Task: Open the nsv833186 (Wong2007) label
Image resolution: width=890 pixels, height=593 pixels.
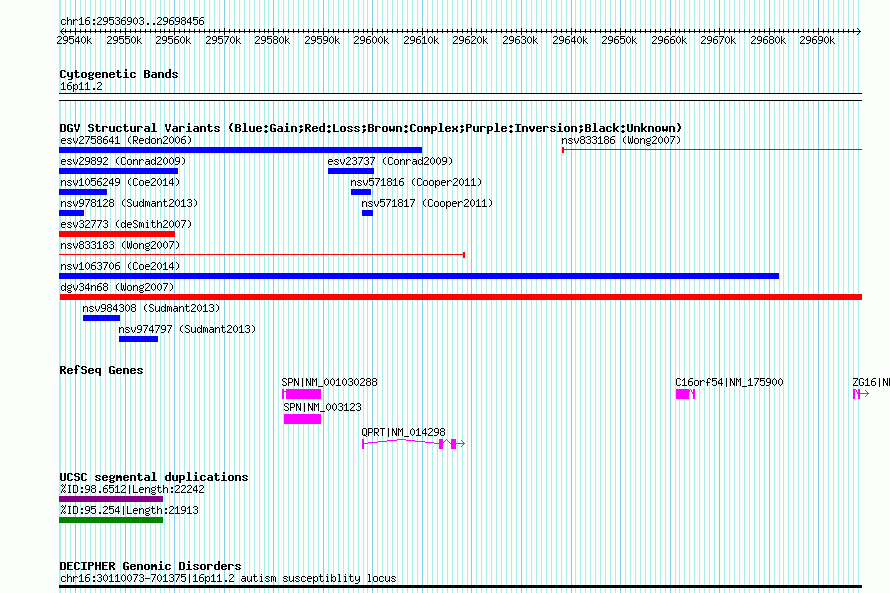Action: [621, 140]
